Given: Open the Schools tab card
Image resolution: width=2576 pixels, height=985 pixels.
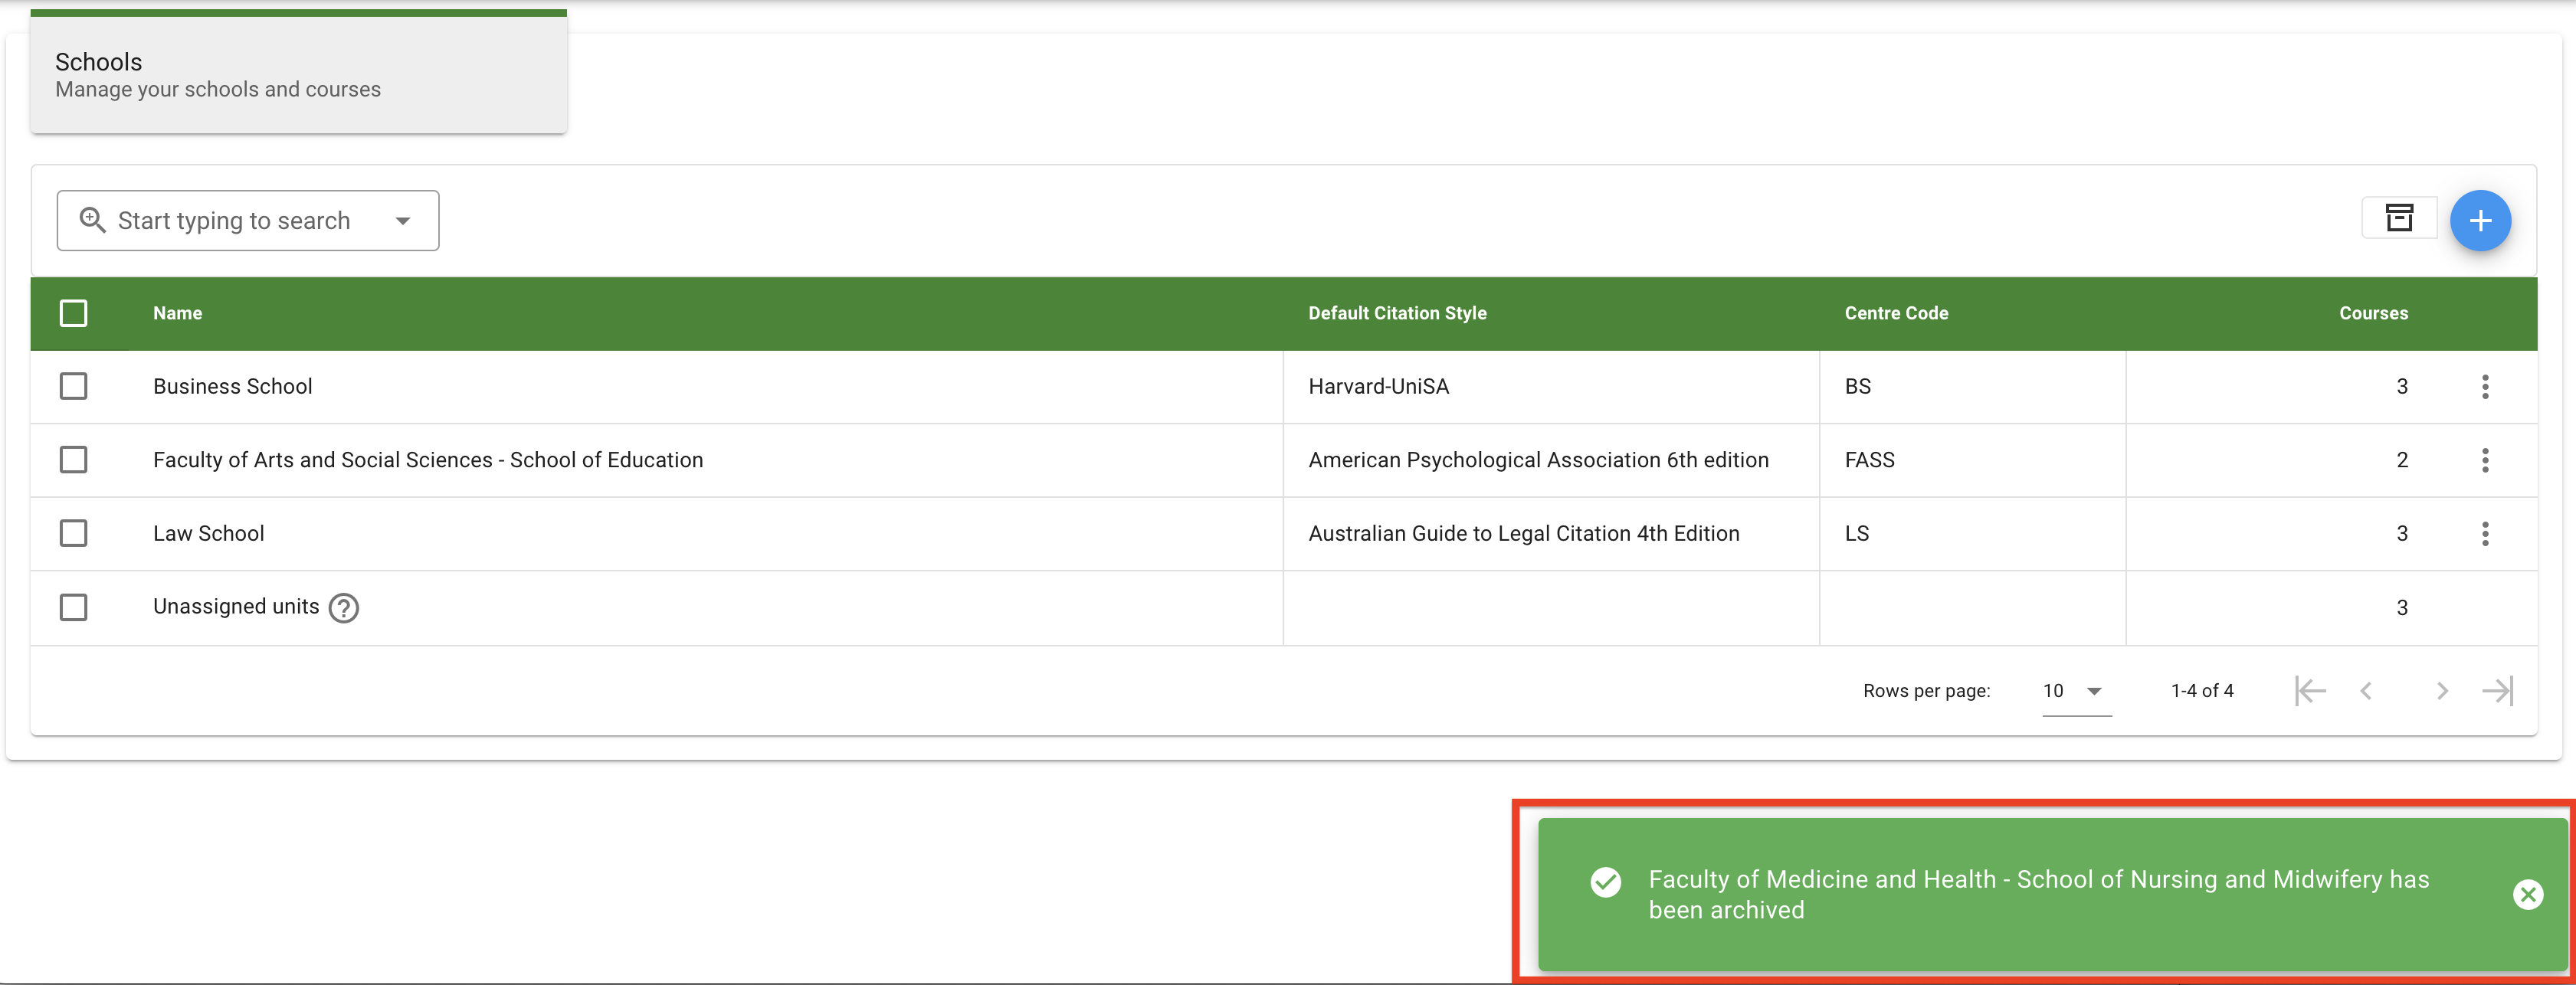Looking at the screenshot, I should pos(298,75).
